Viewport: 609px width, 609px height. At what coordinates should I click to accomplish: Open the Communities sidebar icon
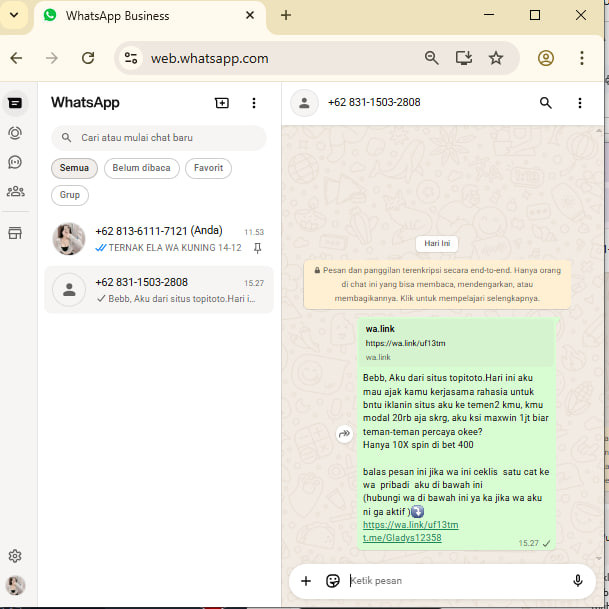pos(16,191)
